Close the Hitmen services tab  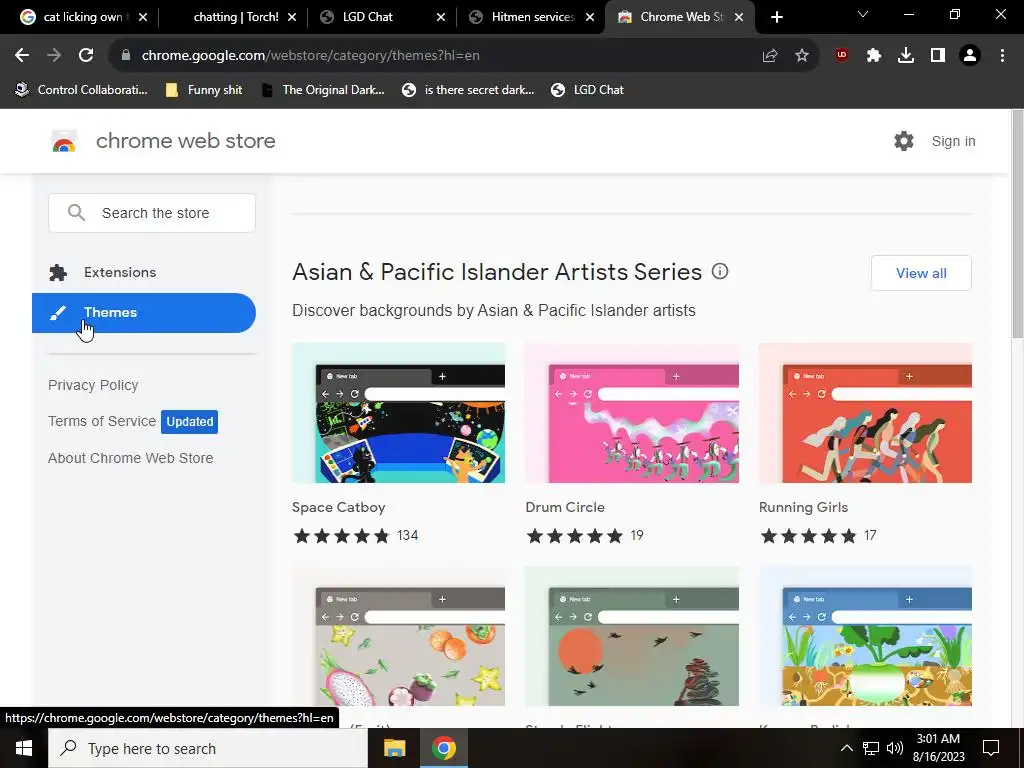pyautogui.click(x=590, y=17)
